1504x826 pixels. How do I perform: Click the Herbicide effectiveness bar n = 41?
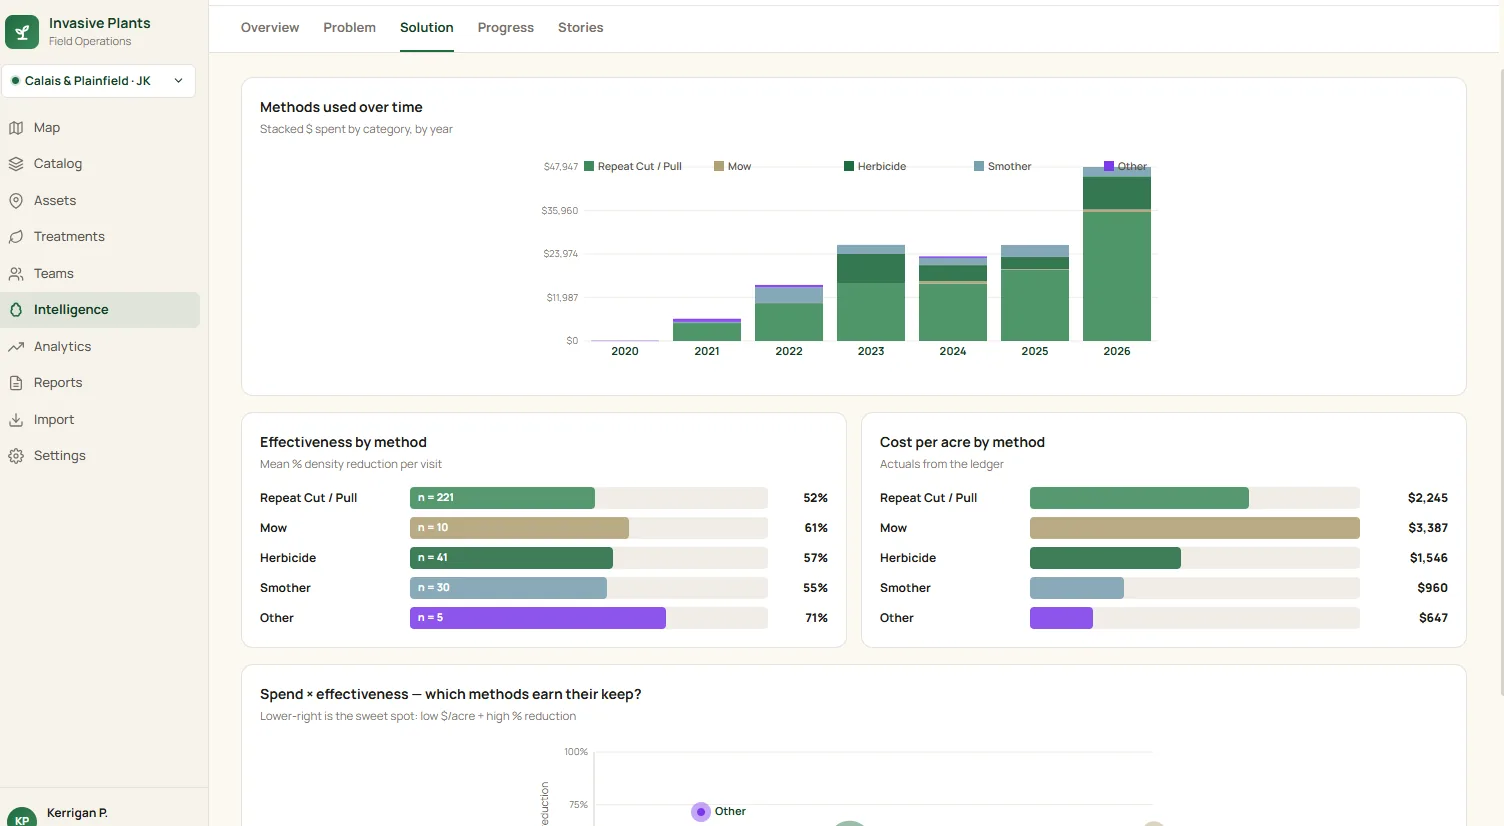click(x=511, y=558)
